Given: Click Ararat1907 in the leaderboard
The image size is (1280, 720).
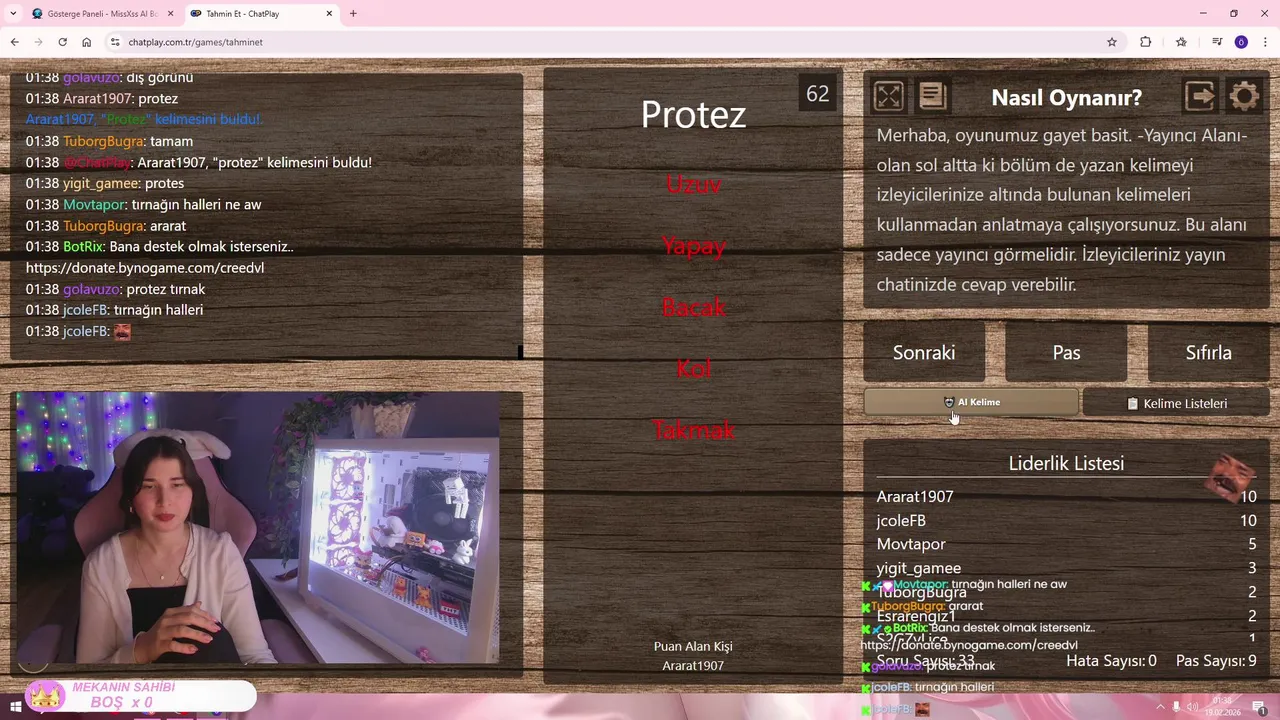Looking at the screenshot, I should [x=914, y=496].
